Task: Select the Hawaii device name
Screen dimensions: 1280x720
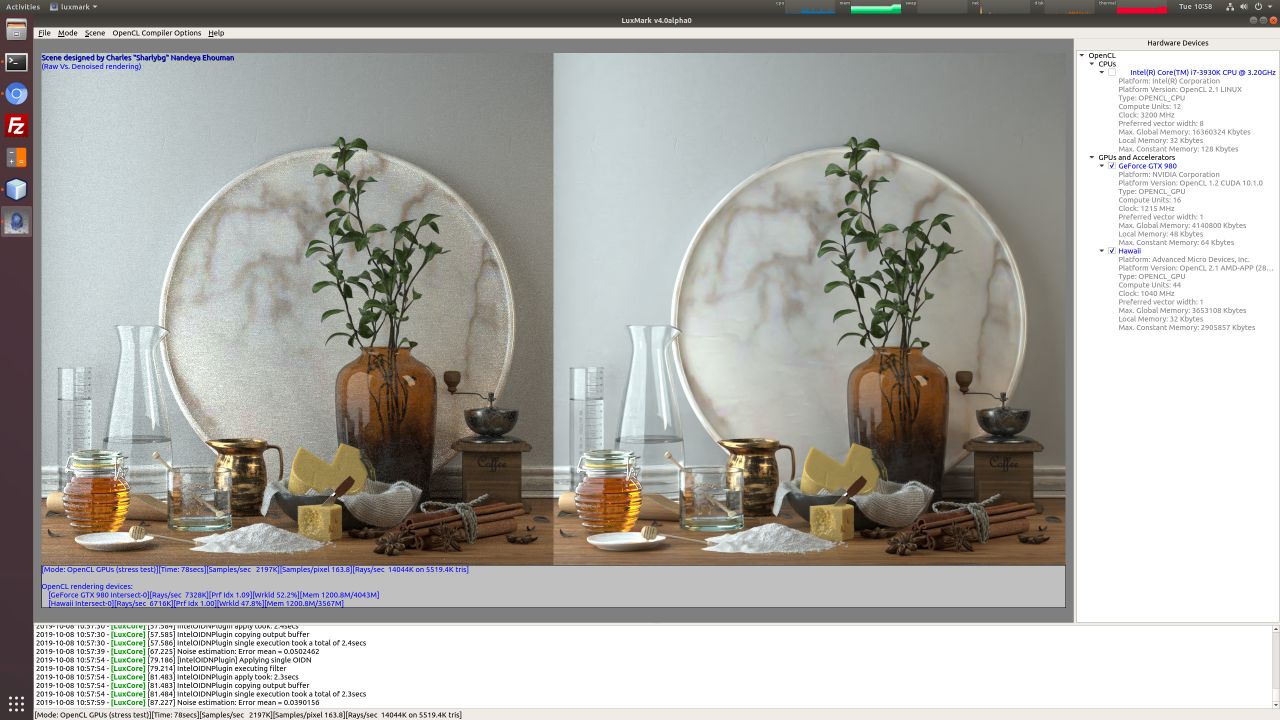Action: pos(1129,250)
